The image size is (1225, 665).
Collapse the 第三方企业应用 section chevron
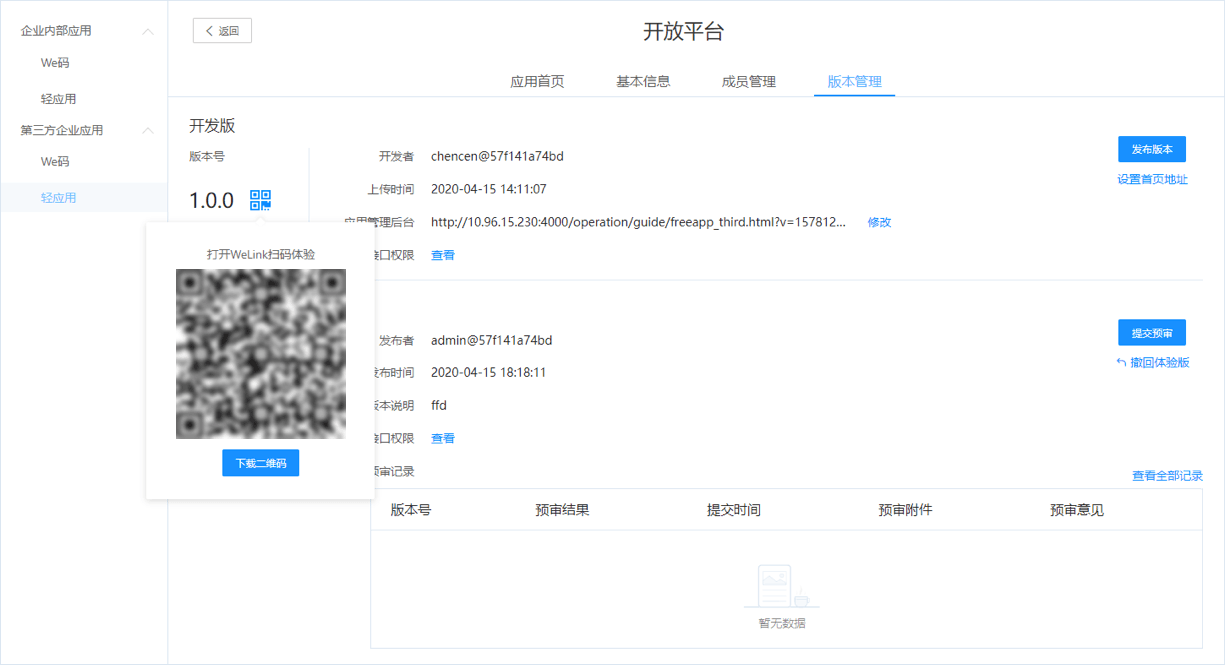(x=148, y=130)
